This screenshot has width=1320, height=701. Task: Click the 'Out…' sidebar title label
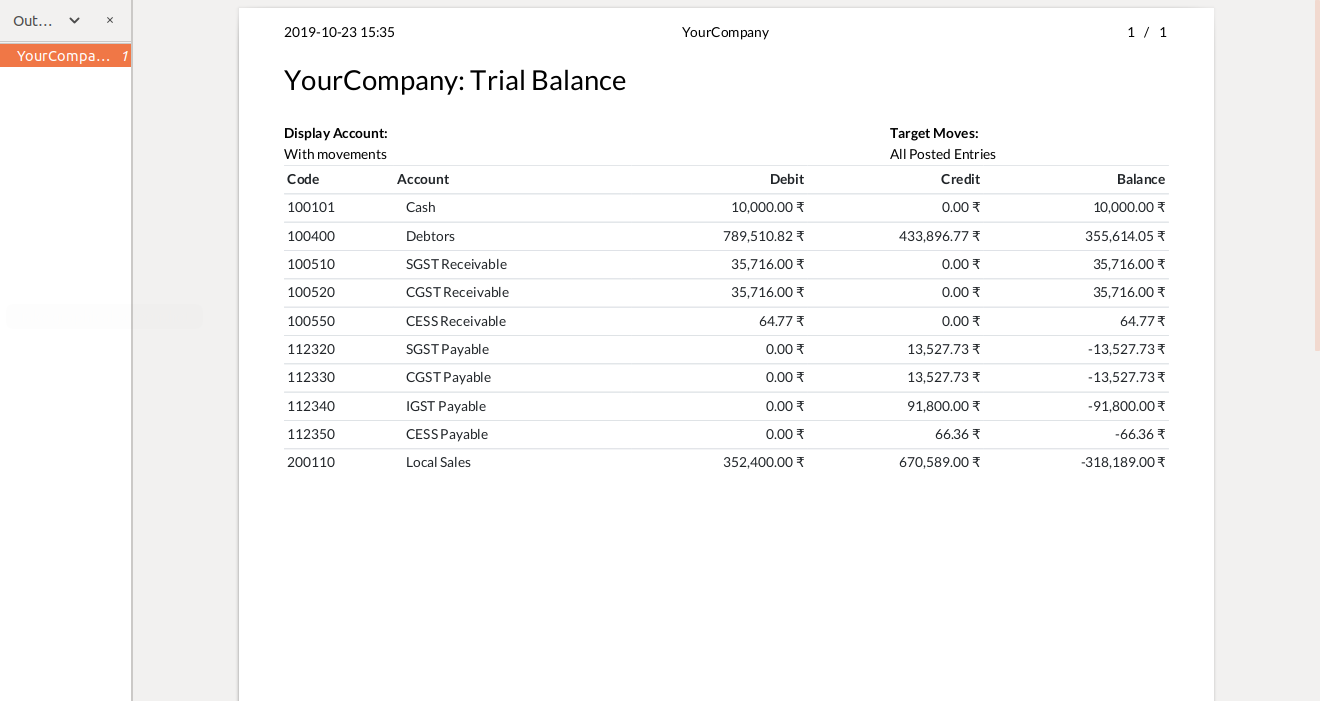click(x=32, y=20)
